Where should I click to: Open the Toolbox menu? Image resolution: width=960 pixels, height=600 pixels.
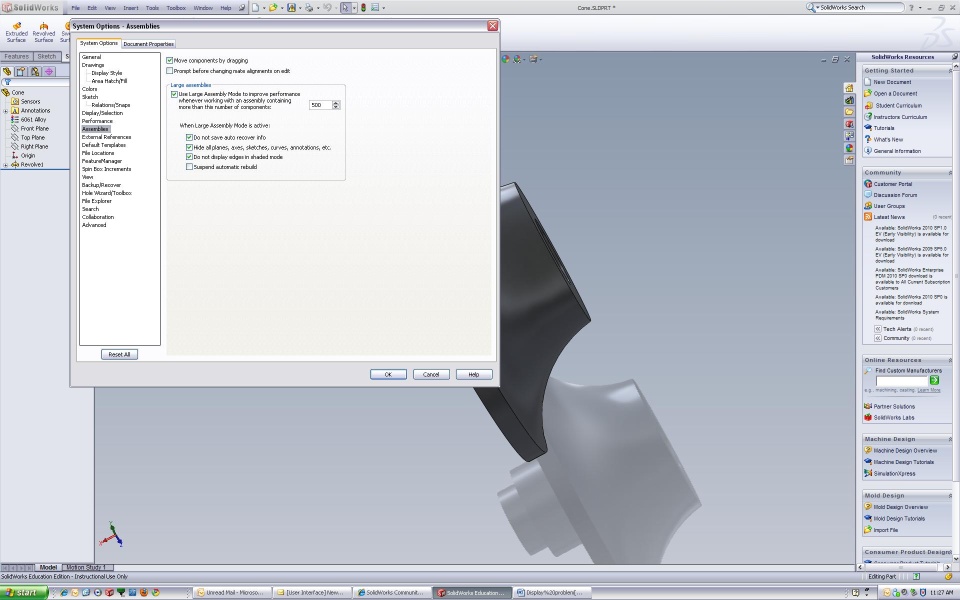(176, 8)
